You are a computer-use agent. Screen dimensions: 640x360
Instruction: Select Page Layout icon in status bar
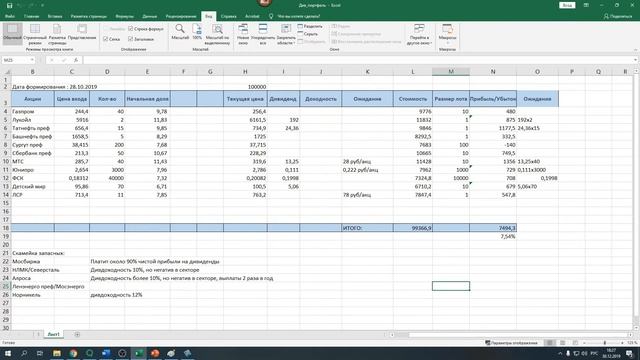tap(562, 343)
